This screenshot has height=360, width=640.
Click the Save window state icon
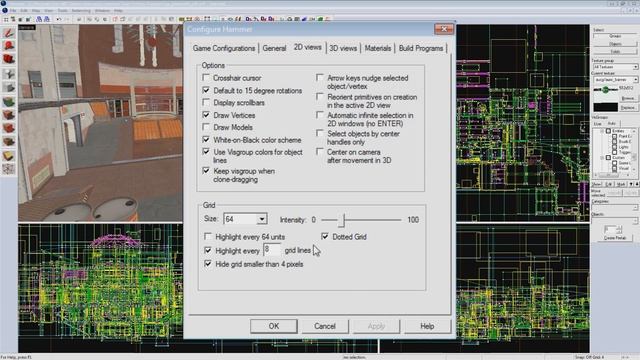click(x=47, y=19)
